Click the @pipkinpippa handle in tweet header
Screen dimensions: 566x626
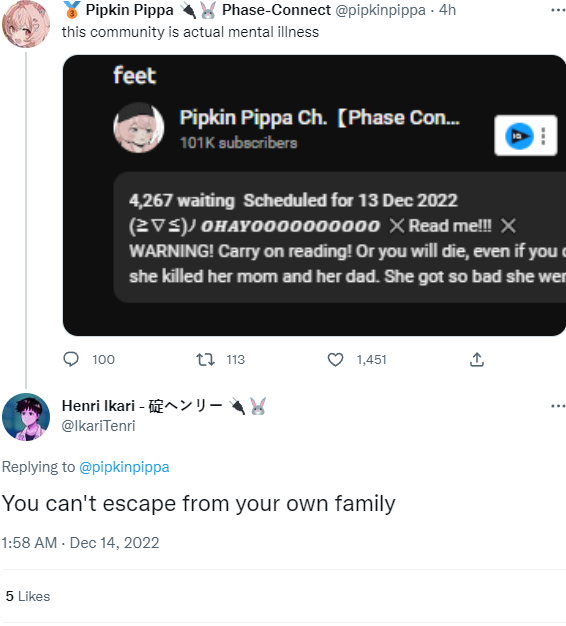(x=380, y=10)
